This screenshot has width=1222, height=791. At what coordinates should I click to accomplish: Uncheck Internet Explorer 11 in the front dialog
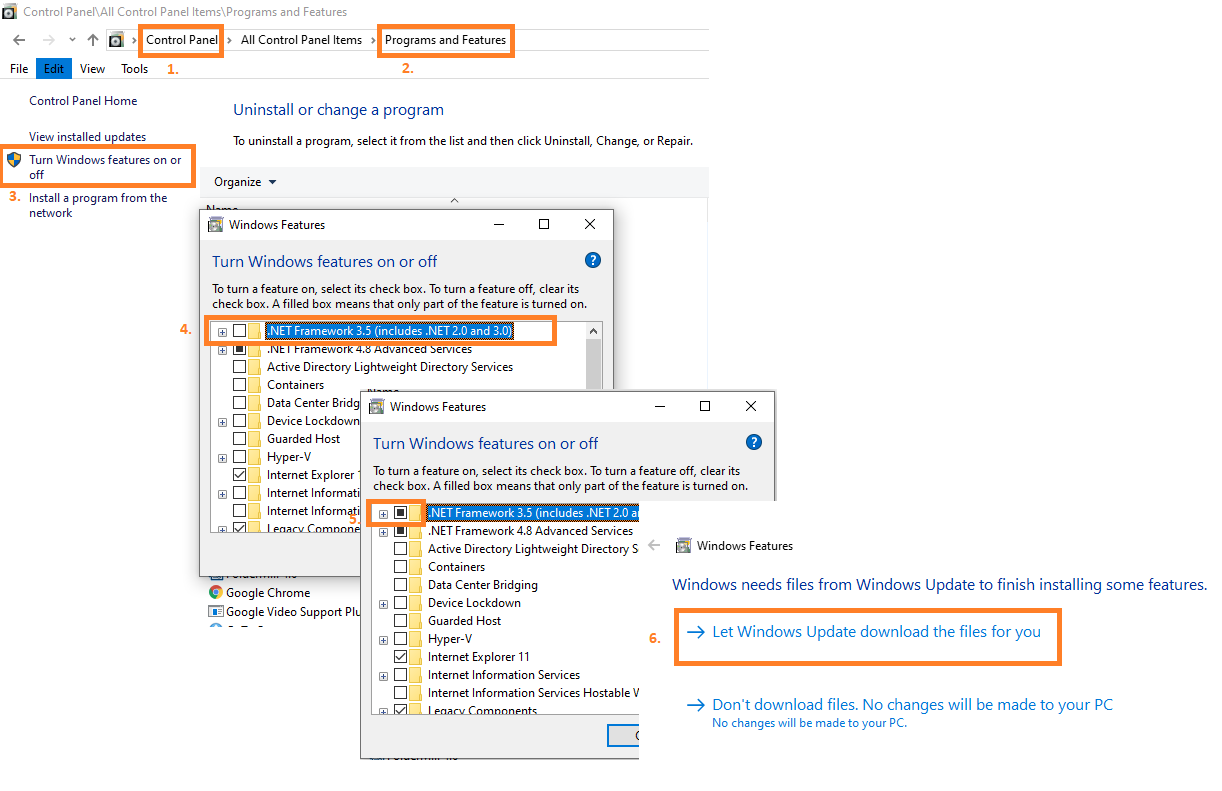(x=400, y=657)
